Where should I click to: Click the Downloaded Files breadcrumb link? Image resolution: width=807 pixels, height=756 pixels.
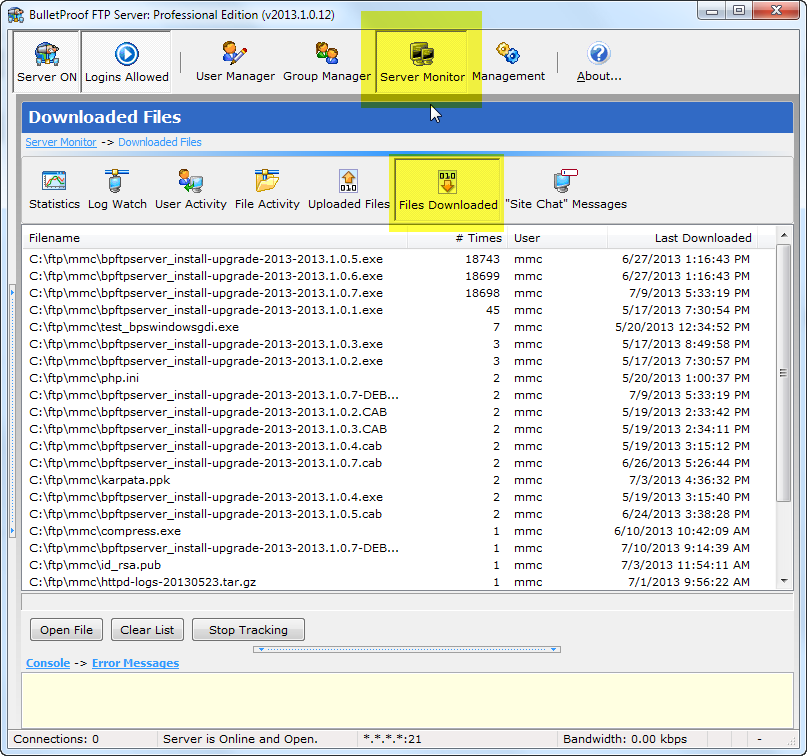pos(160,142)
